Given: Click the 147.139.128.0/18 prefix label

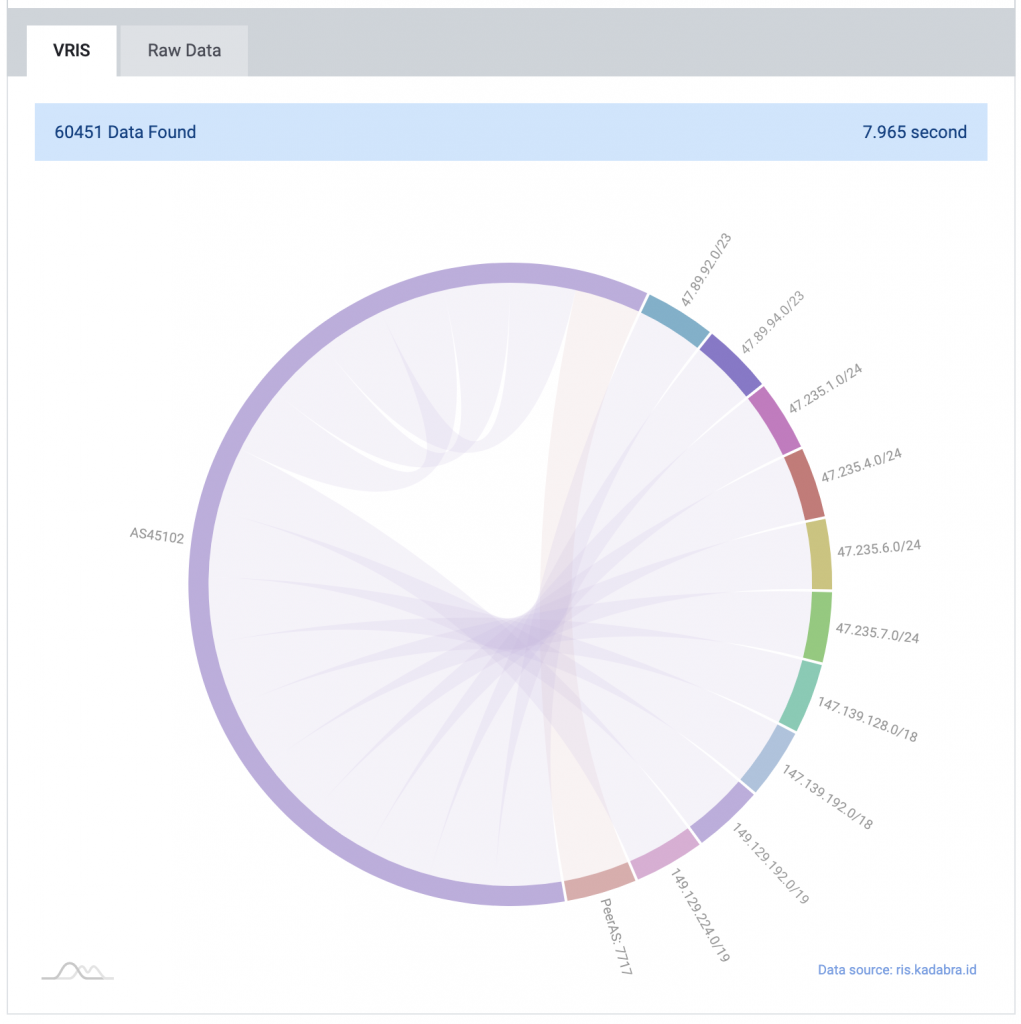Looking at the screenshot, I should click(867, 720).
